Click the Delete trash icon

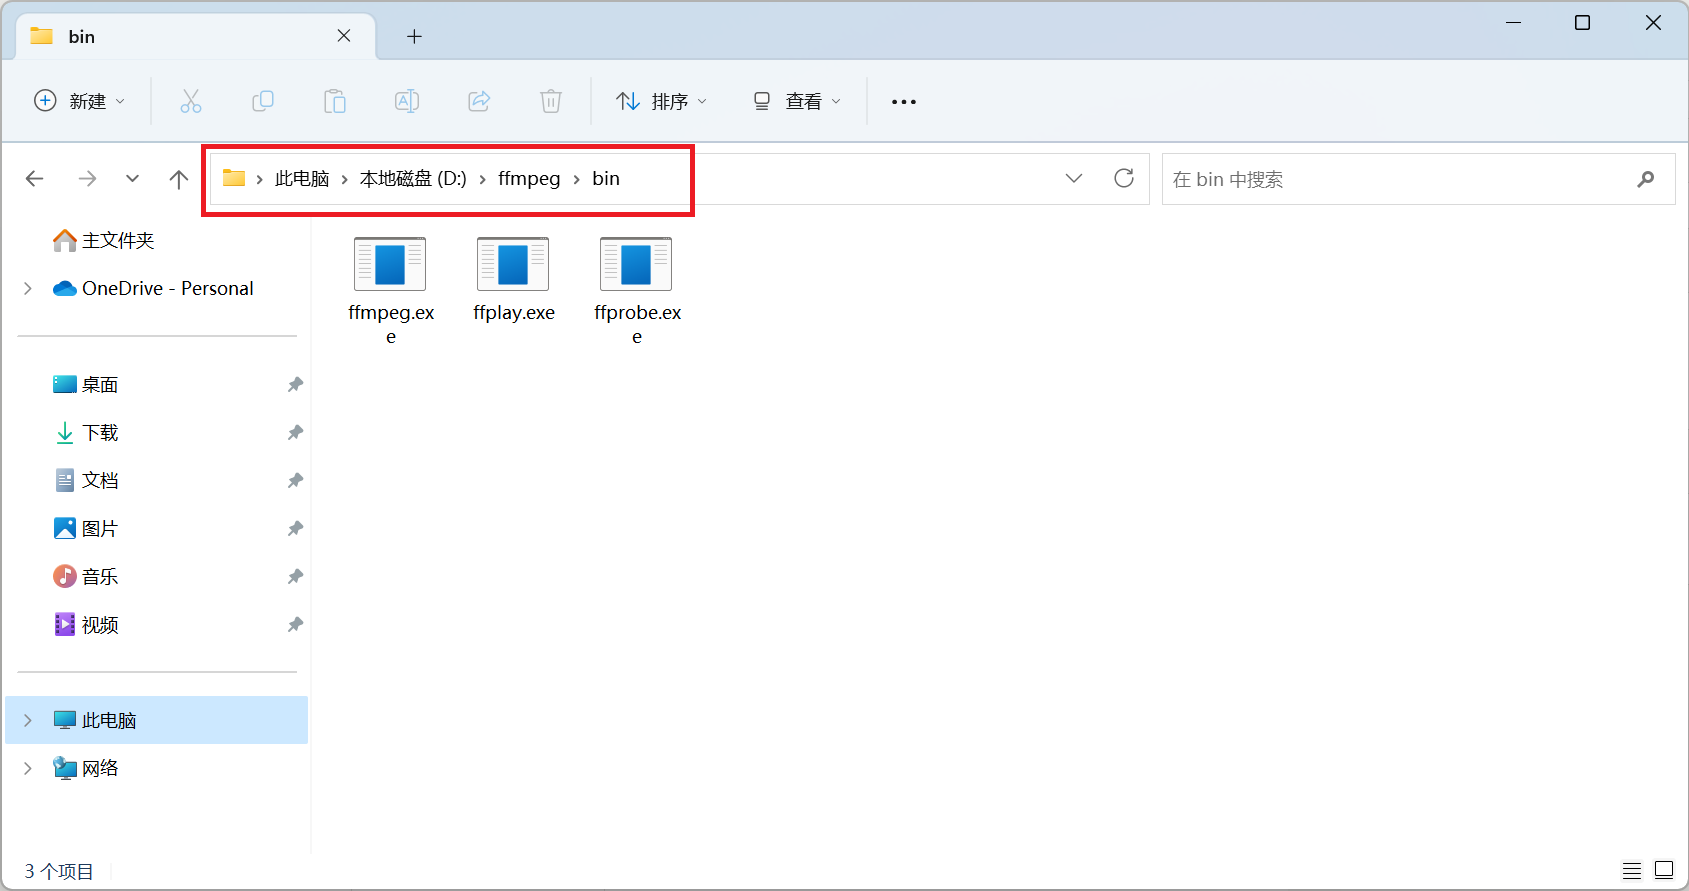pyautogui.click(x=551, y=101)
